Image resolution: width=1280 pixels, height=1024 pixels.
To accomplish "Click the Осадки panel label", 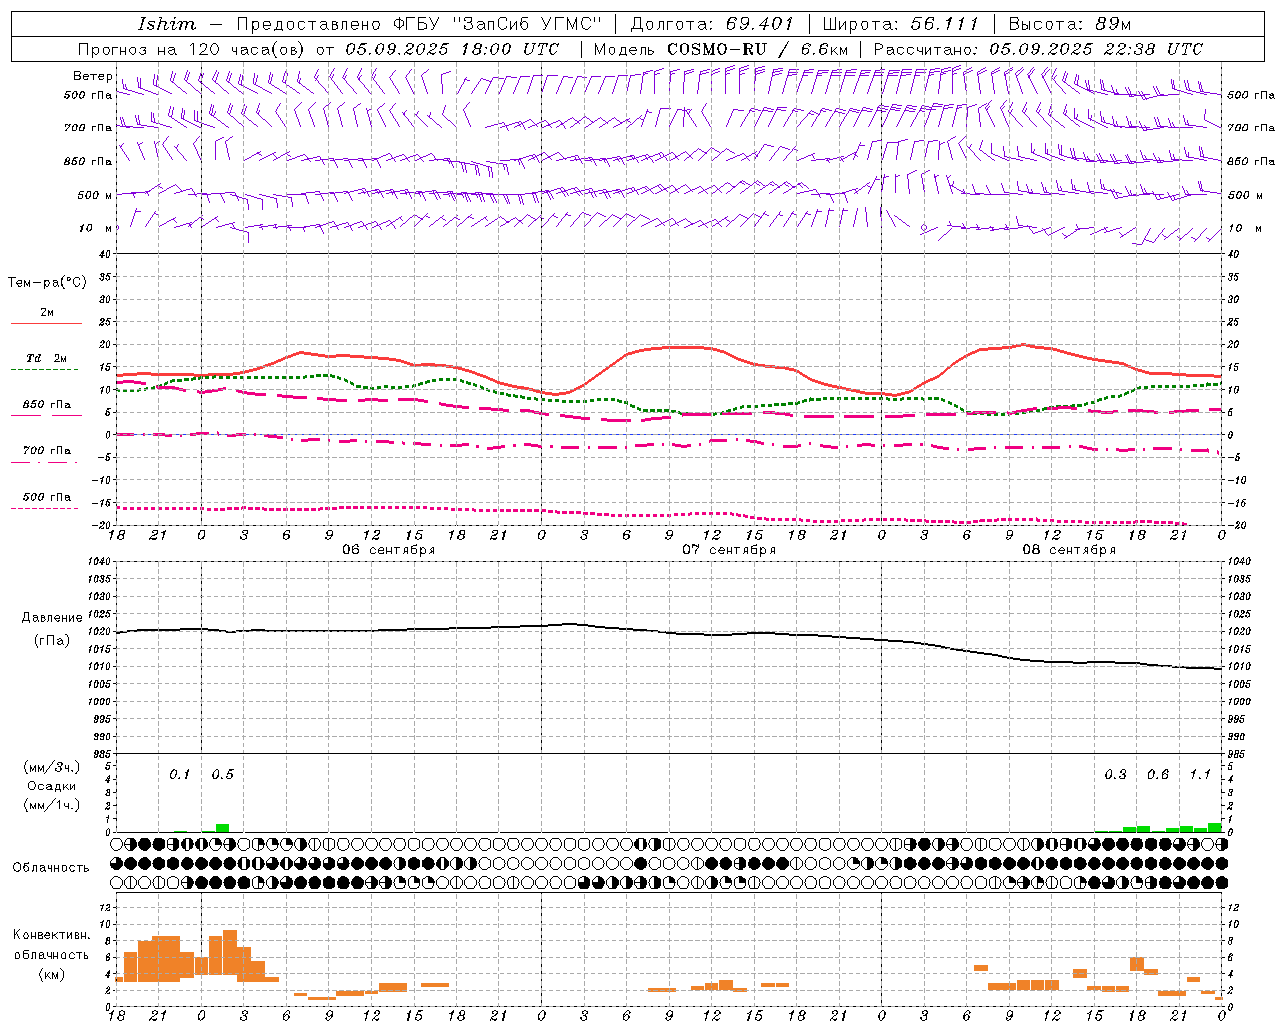I will click(x=51, y=786).
